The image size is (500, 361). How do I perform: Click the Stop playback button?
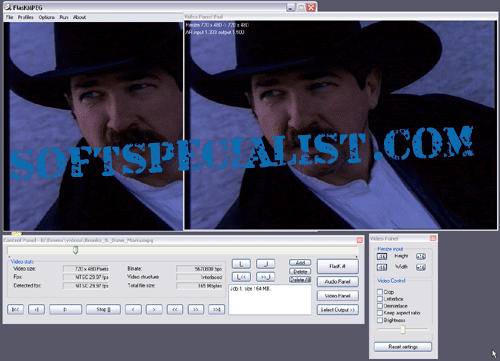[103, 309]
